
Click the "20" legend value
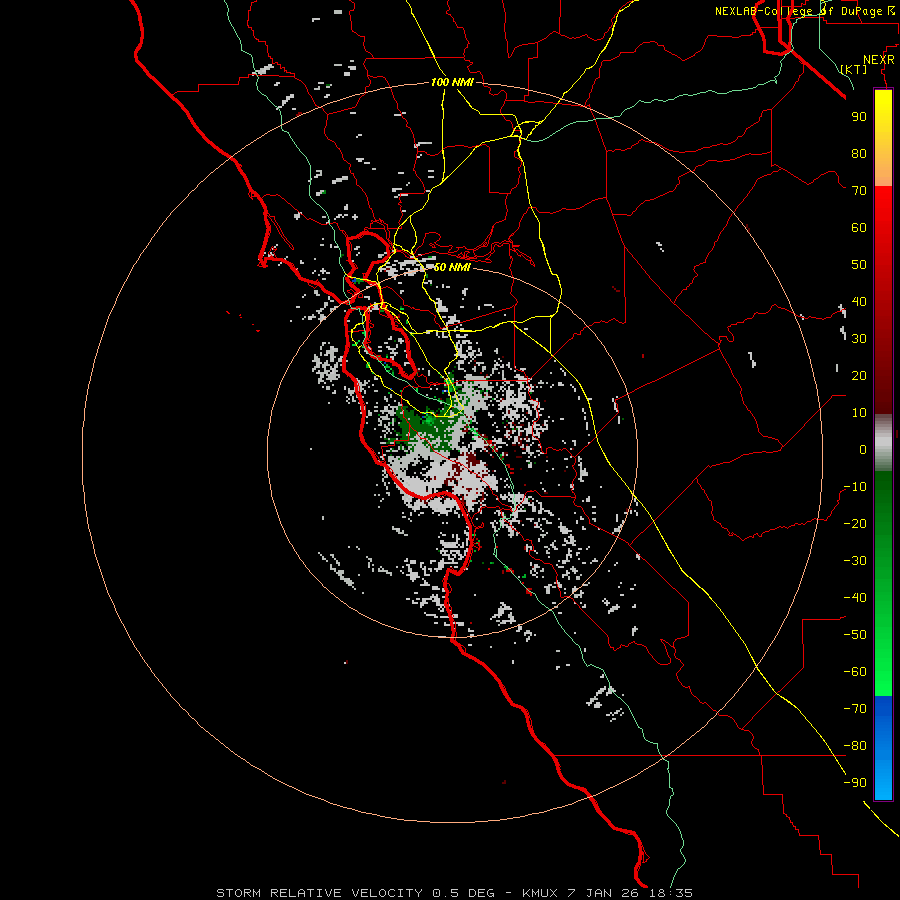pos(859,375)
